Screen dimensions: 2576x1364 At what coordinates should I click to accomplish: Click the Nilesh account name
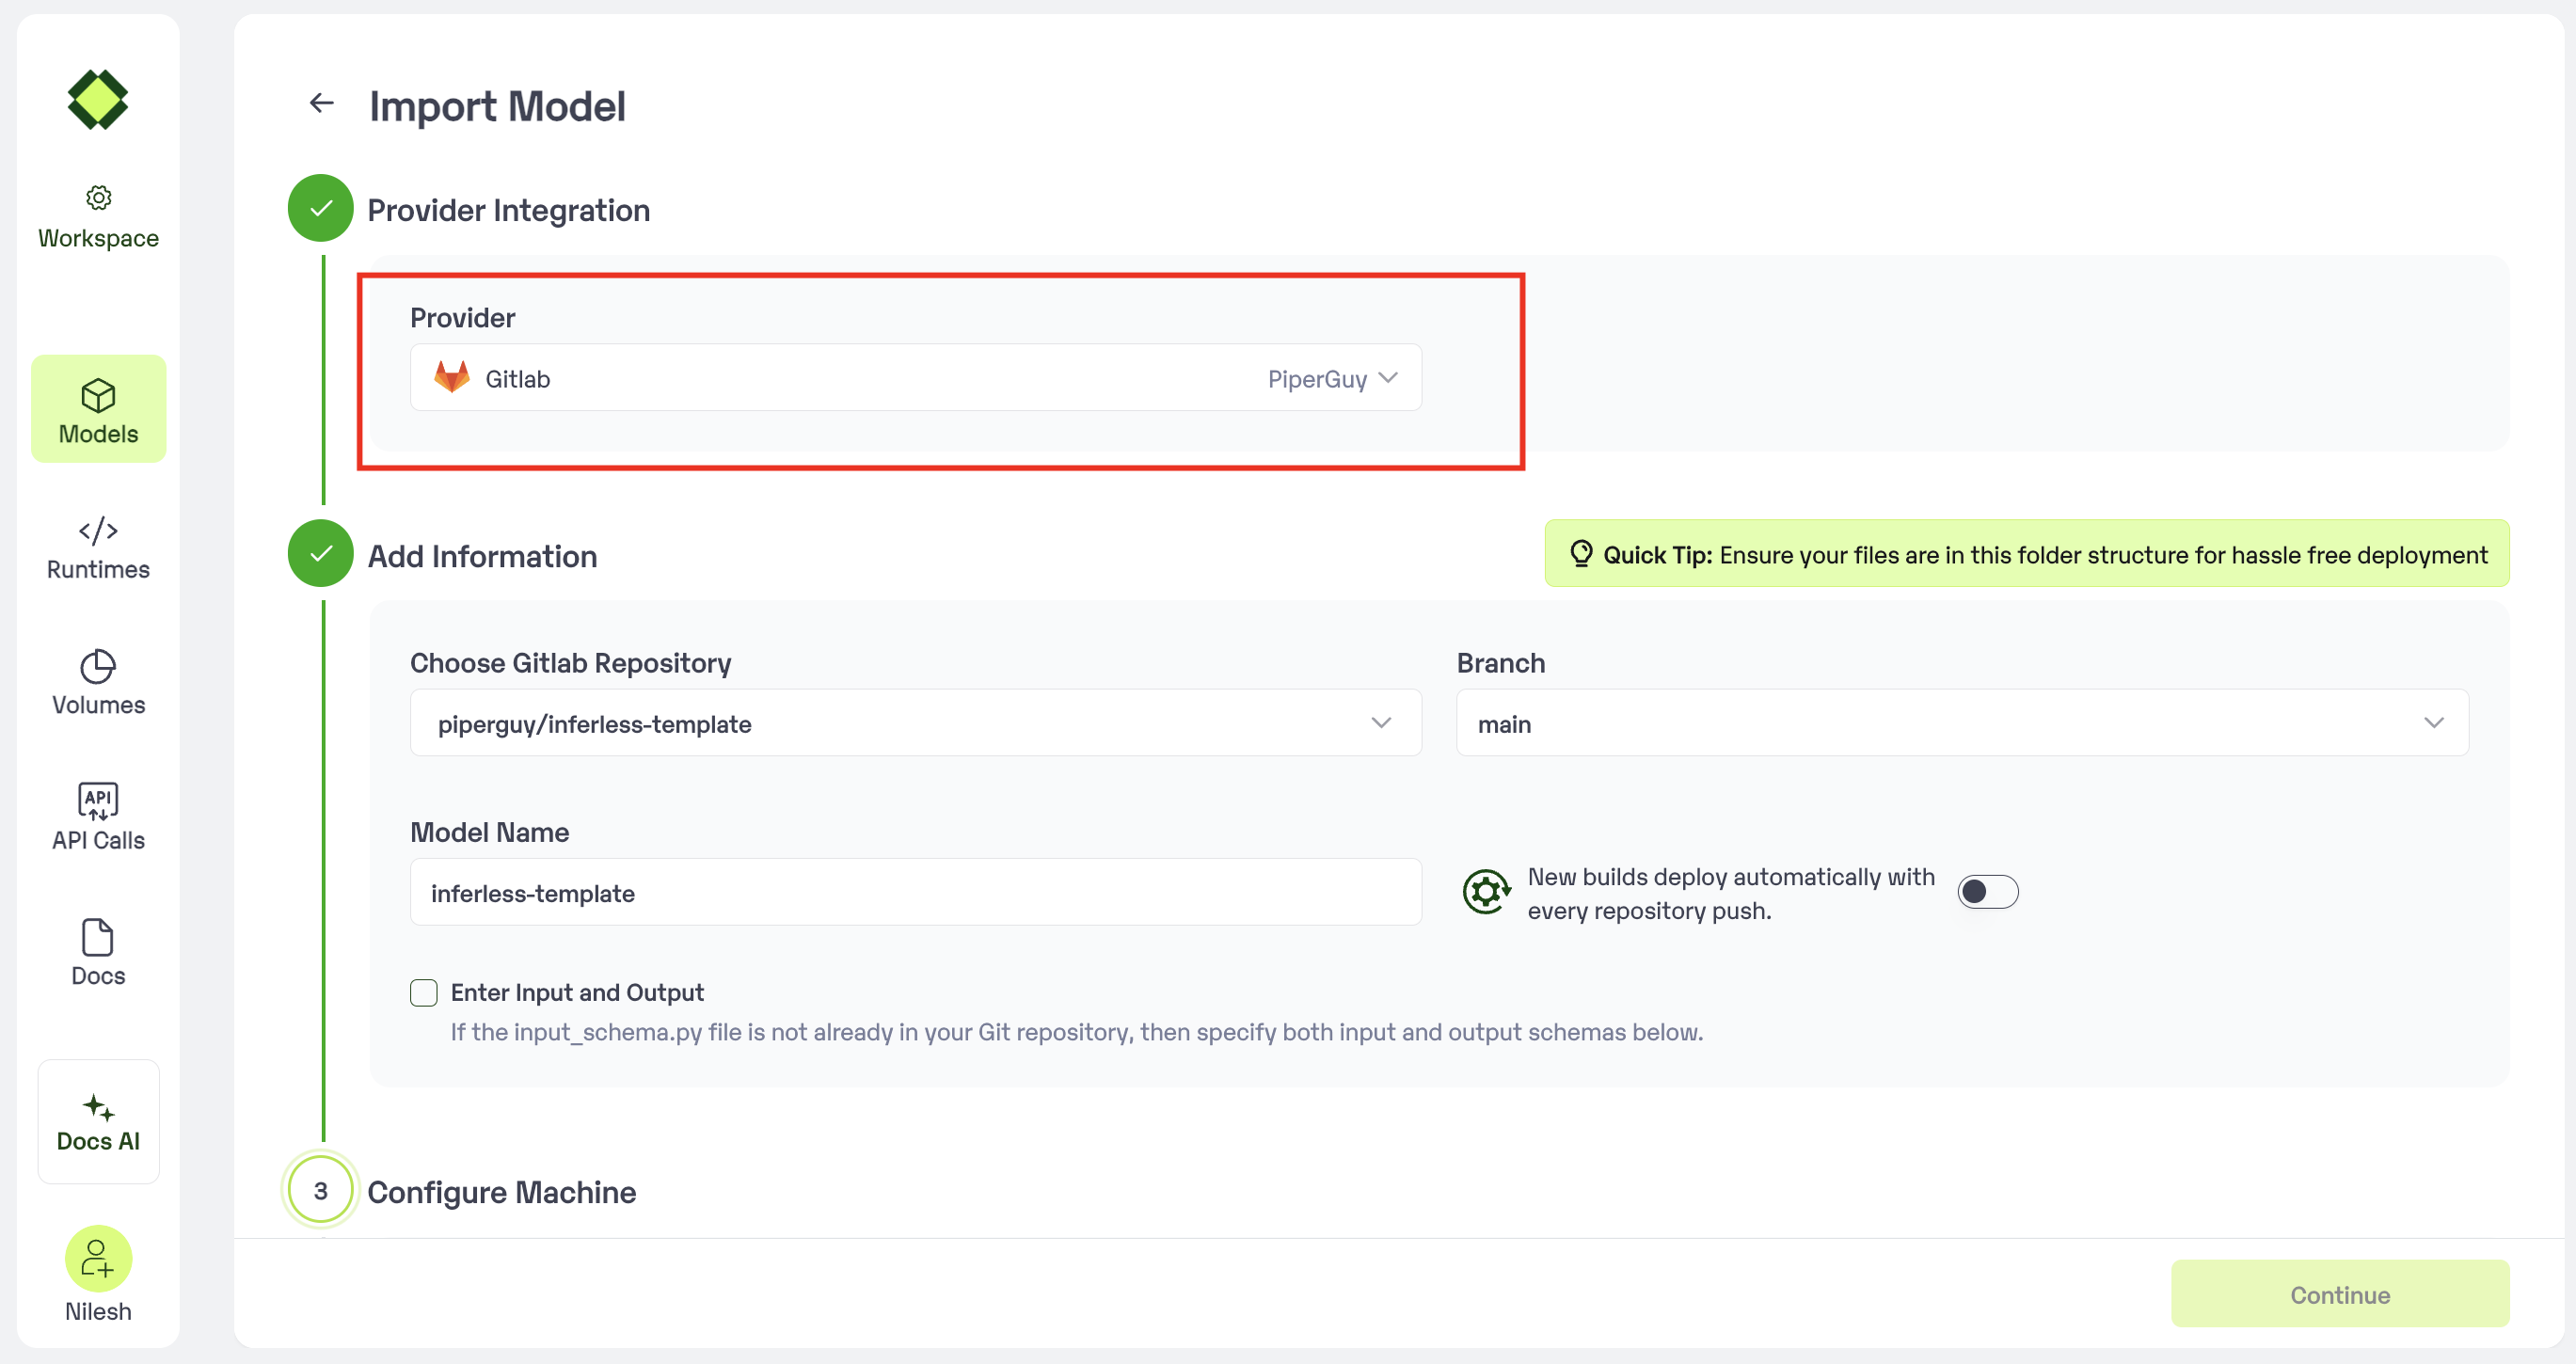(98, 1311)
